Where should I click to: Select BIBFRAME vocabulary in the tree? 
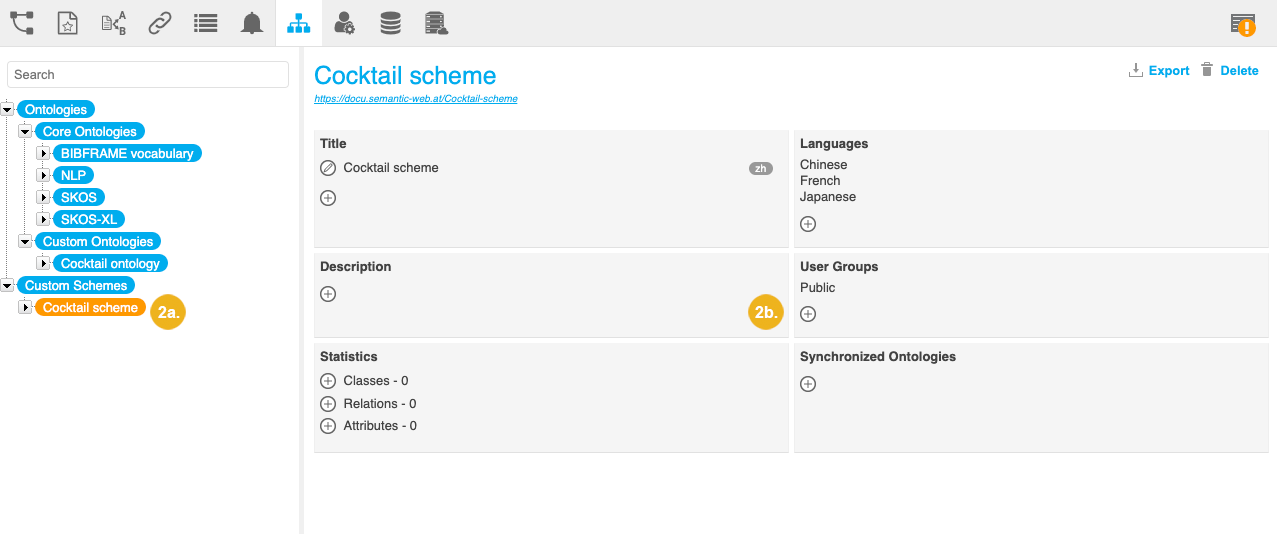(x=127, y=153)
